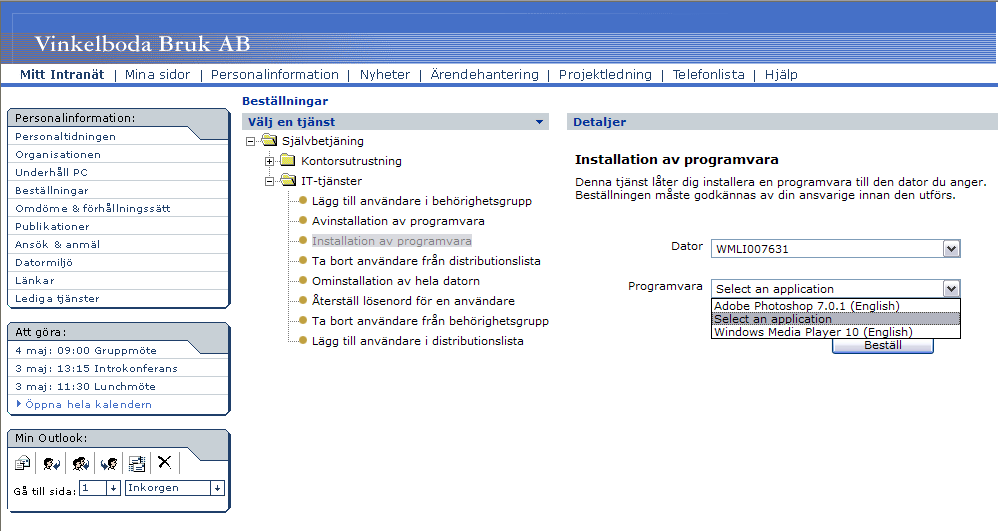Viewport: 998px width, 531px height.
Task: Click the IT-tjänster folder icon
Action: coord(288,180)
